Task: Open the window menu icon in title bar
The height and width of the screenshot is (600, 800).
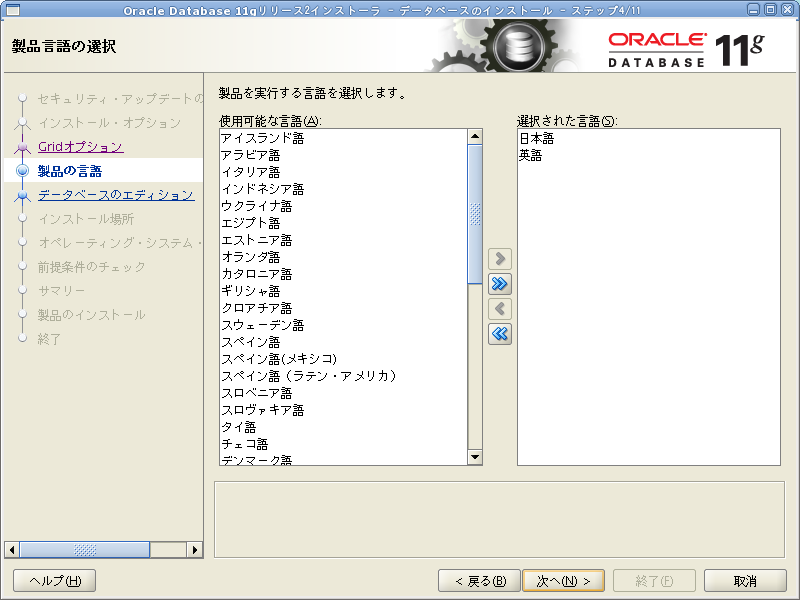Action: click(x=12, y=10)
